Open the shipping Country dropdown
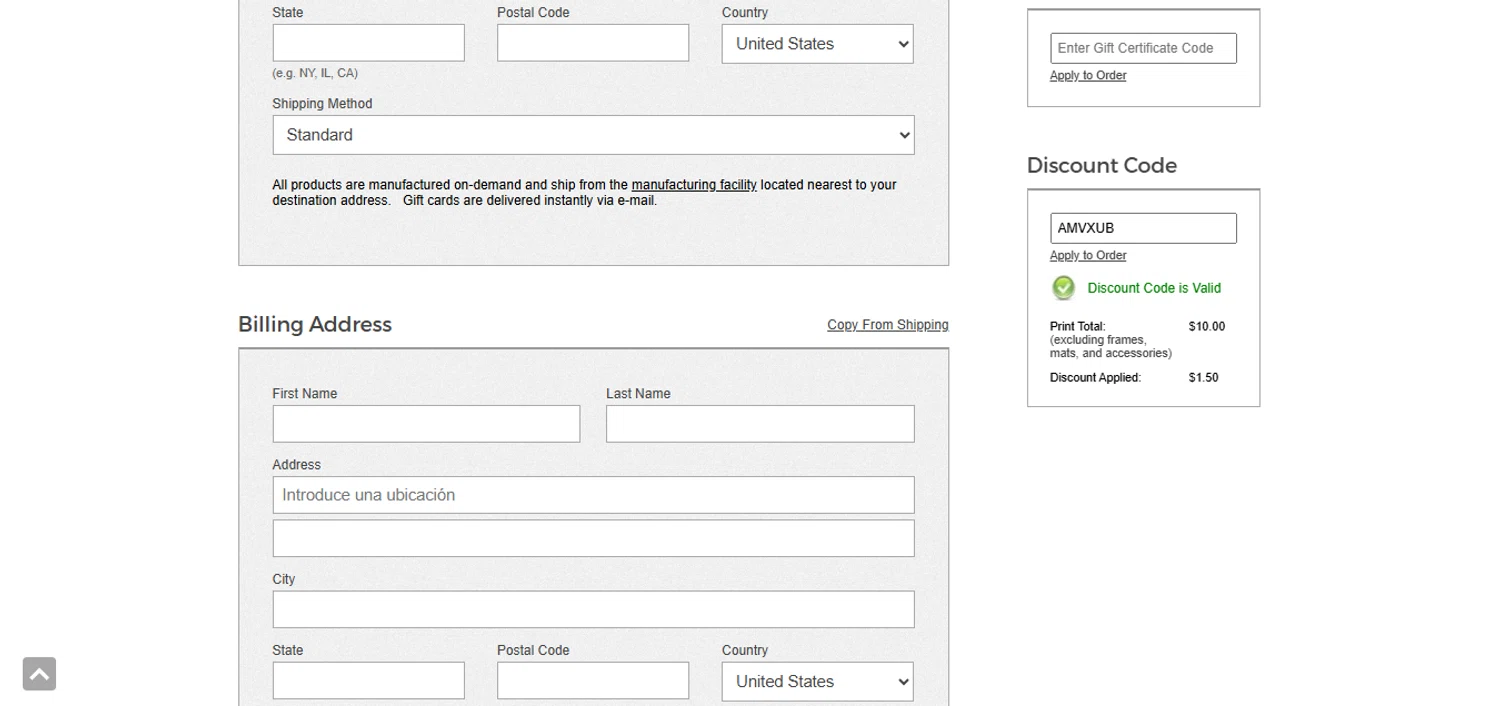 click(817, 44)
